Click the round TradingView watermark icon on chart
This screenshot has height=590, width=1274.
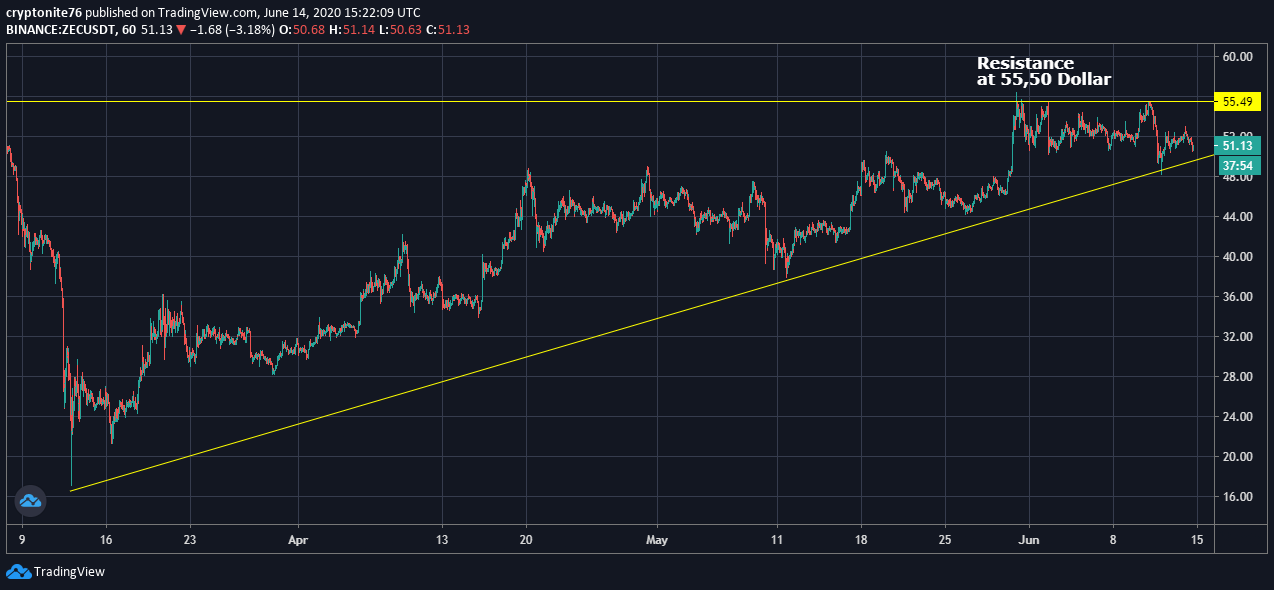pyautogui.click(x=30, y=500)
